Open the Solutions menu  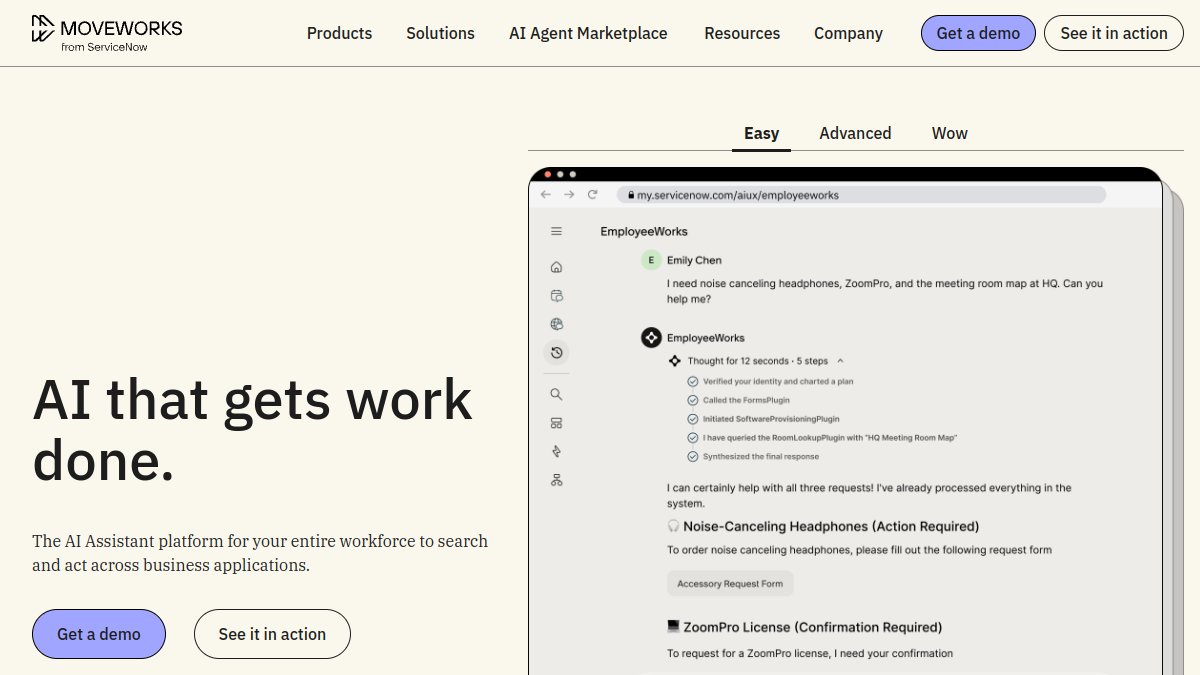click(440, 33)
